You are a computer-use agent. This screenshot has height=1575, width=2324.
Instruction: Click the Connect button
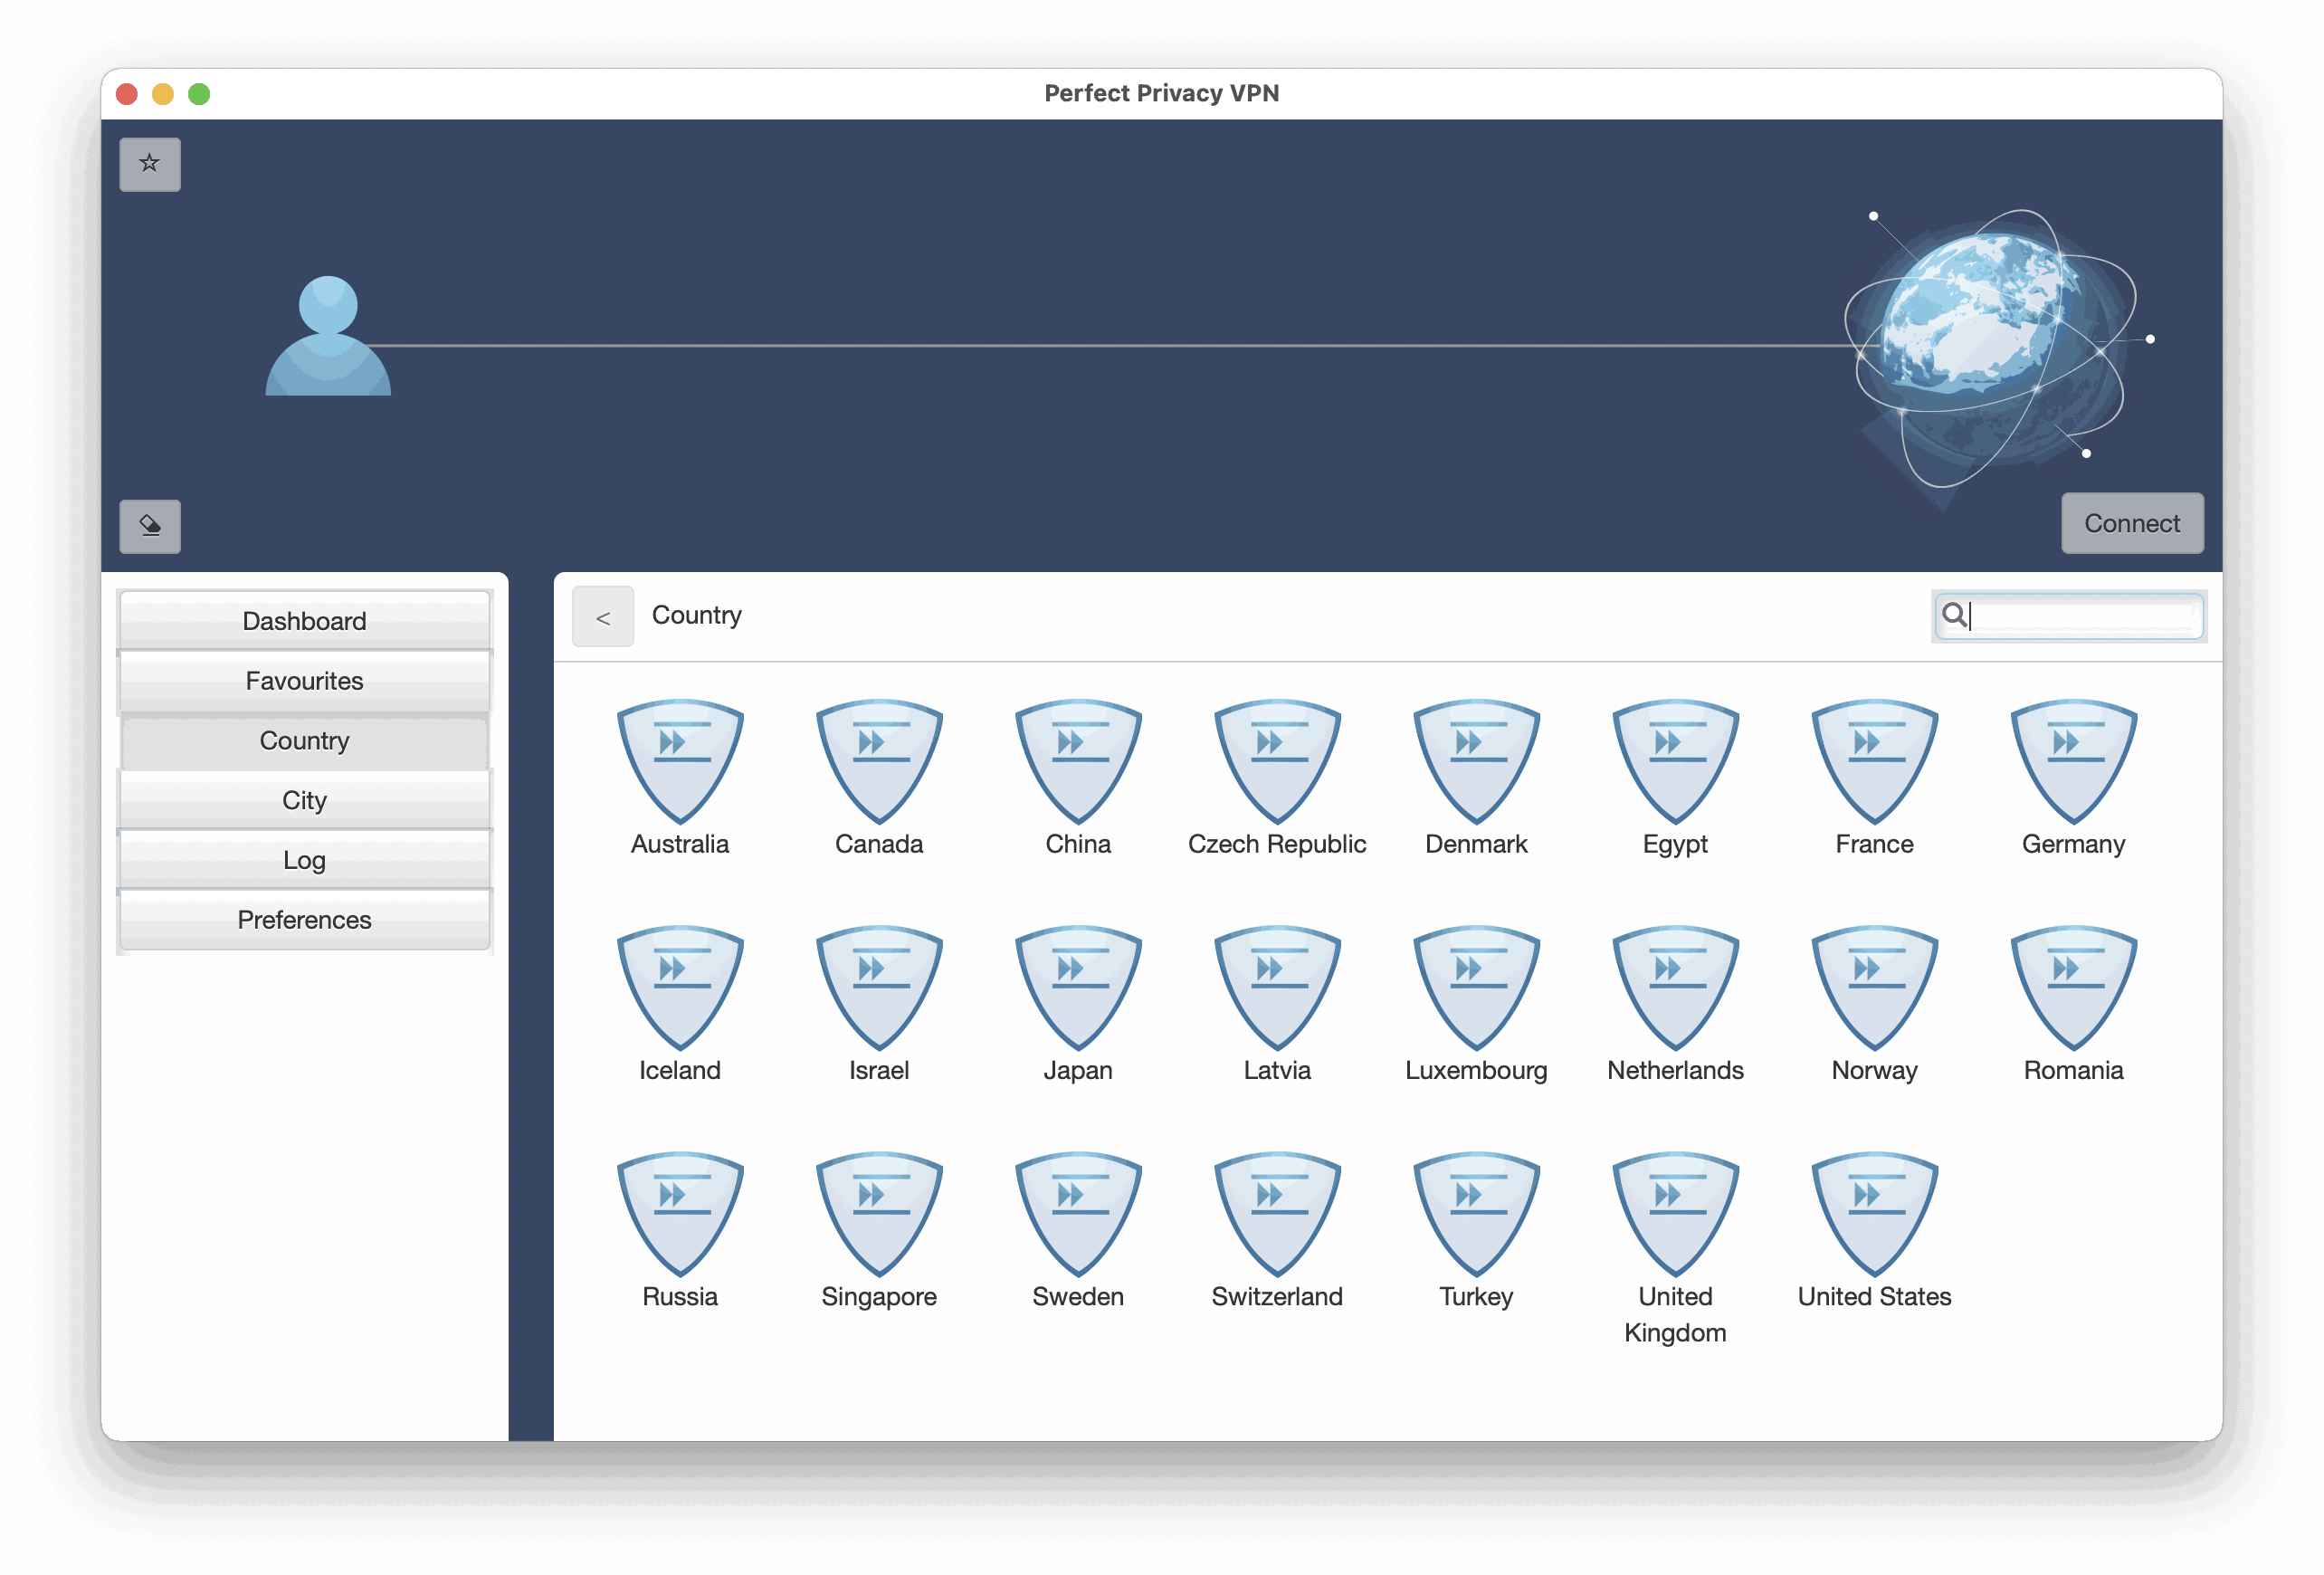[2132, 523]
